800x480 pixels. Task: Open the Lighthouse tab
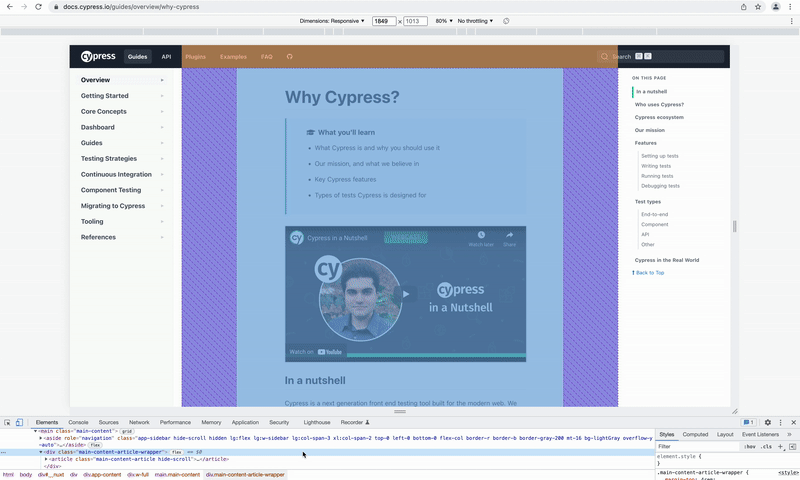point(317,422)
